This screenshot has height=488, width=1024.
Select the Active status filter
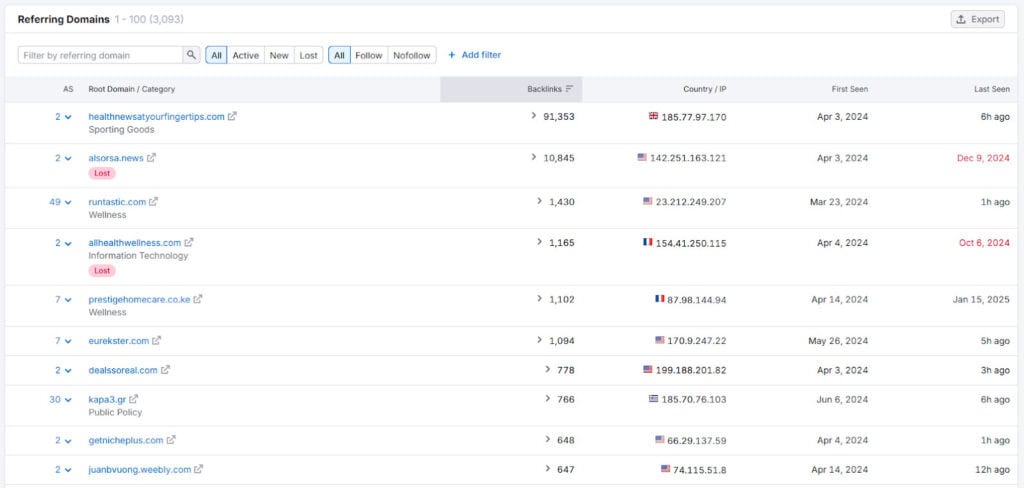246,55
